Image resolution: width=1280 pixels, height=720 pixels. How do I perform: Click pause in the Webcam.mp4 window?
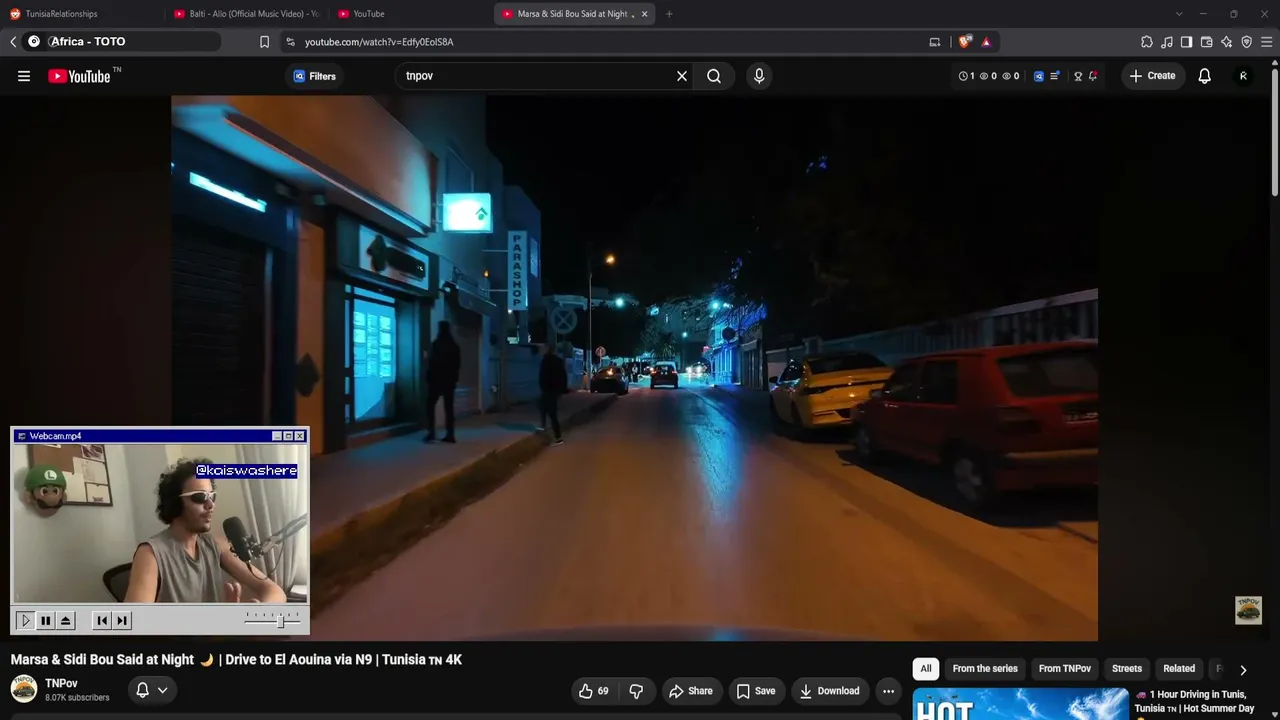45,621
